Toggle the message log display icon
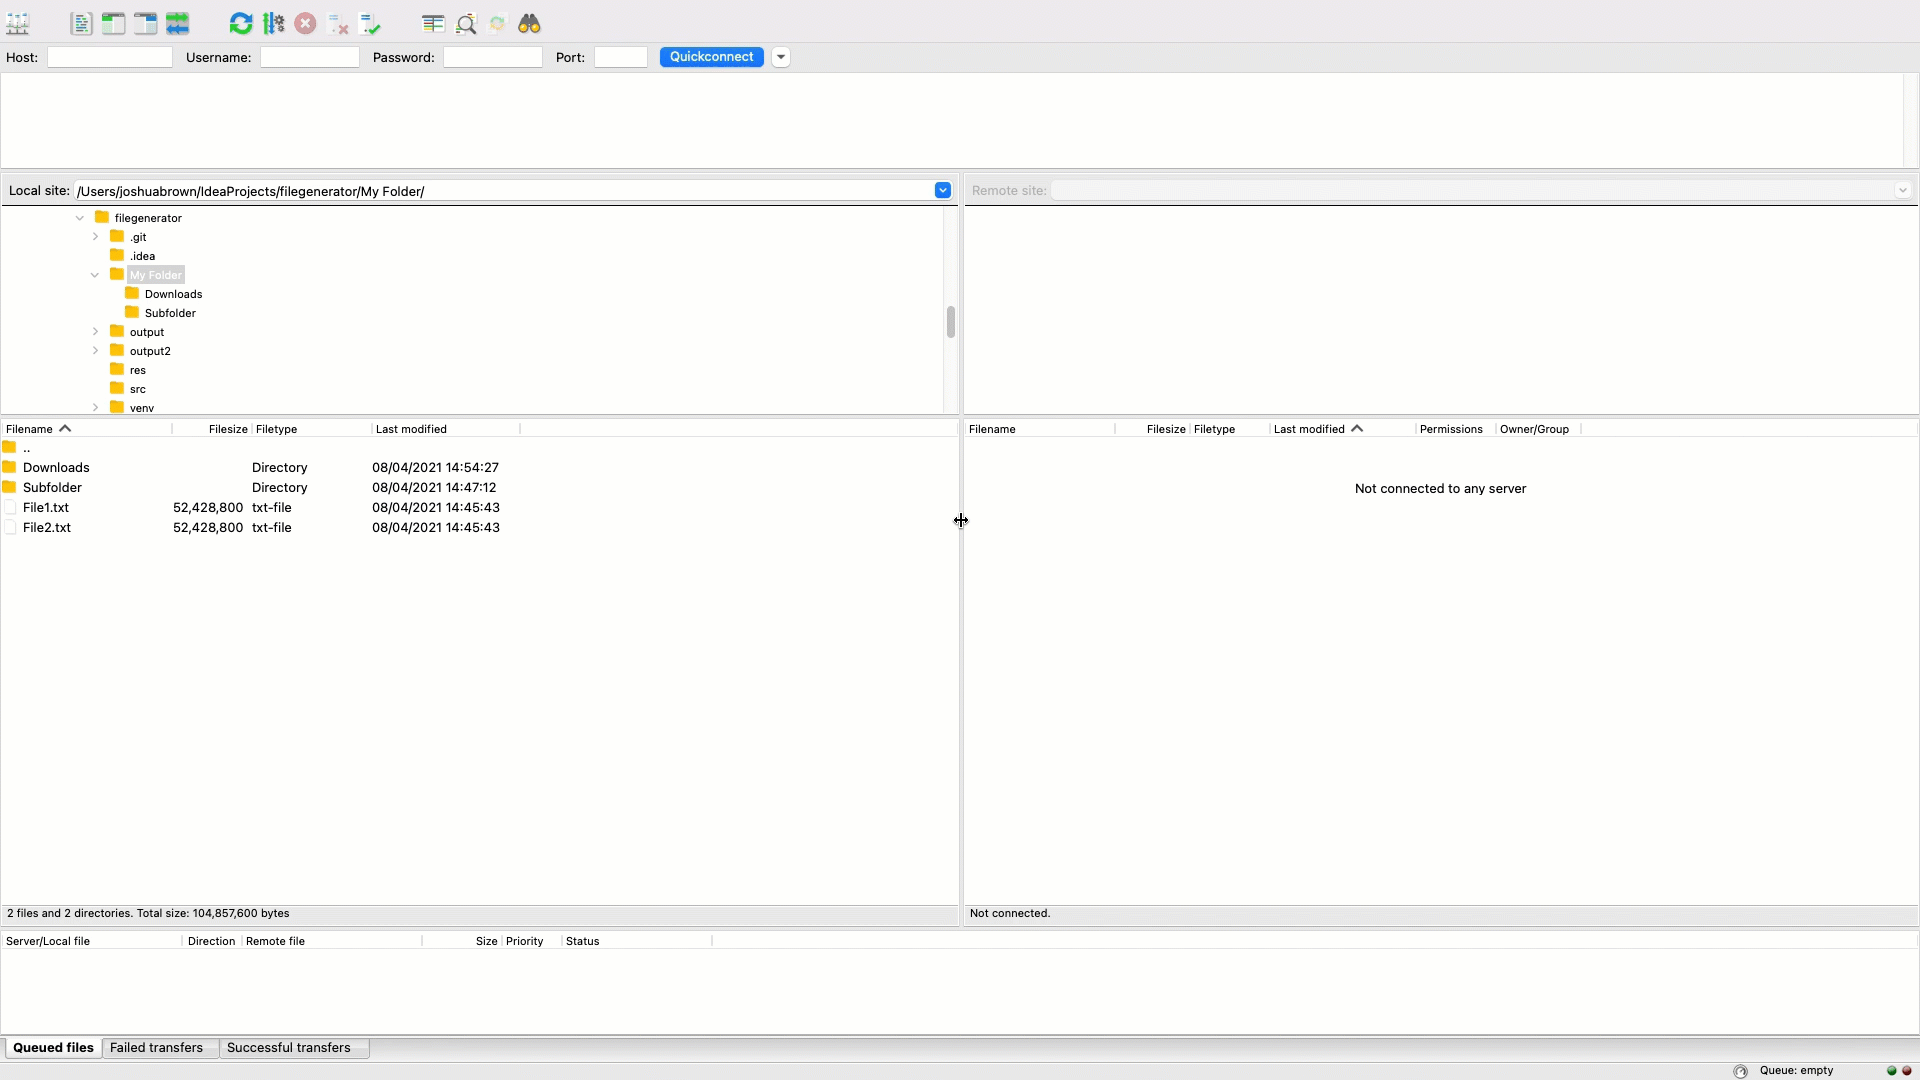Image resolution: width=1920 pixels, height=1080 pixels. (x=81, y=23)
